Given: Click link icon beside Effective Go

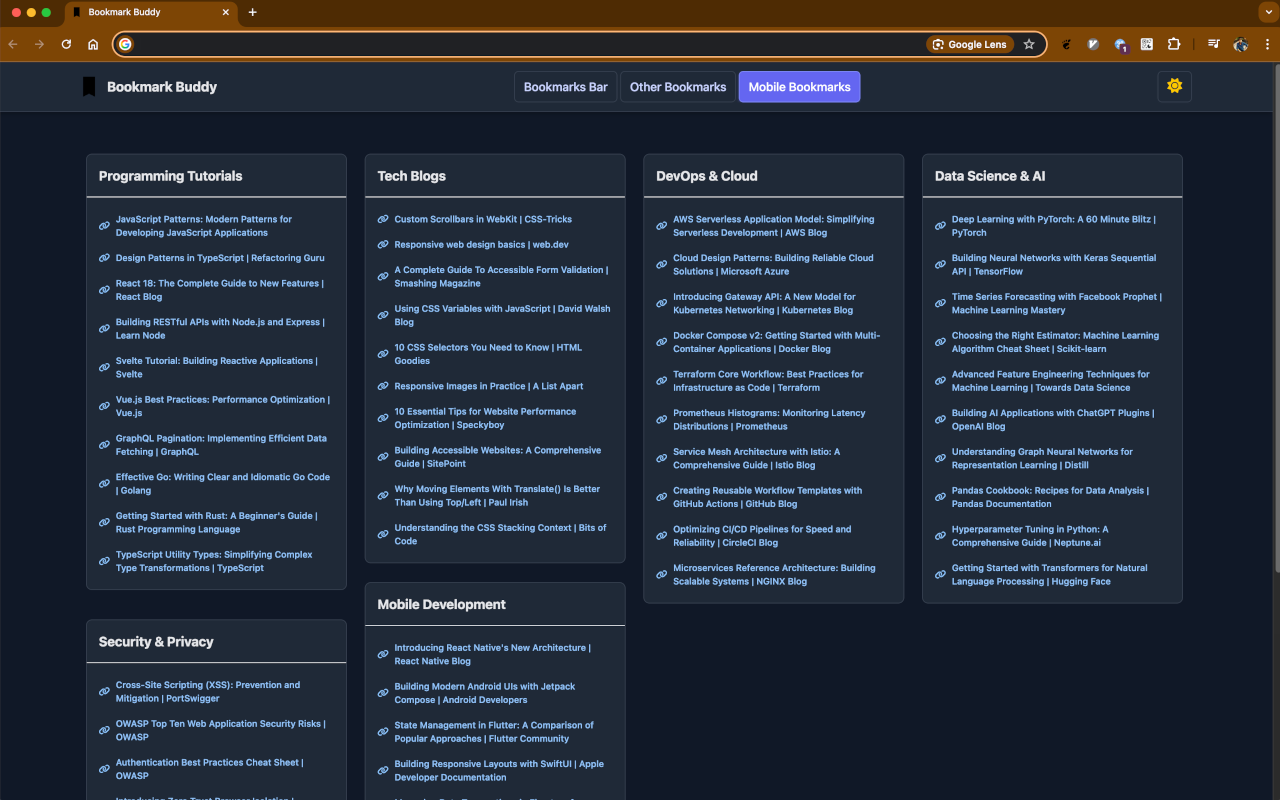Looking at the screenshot, I should click(x=104, y=484).
